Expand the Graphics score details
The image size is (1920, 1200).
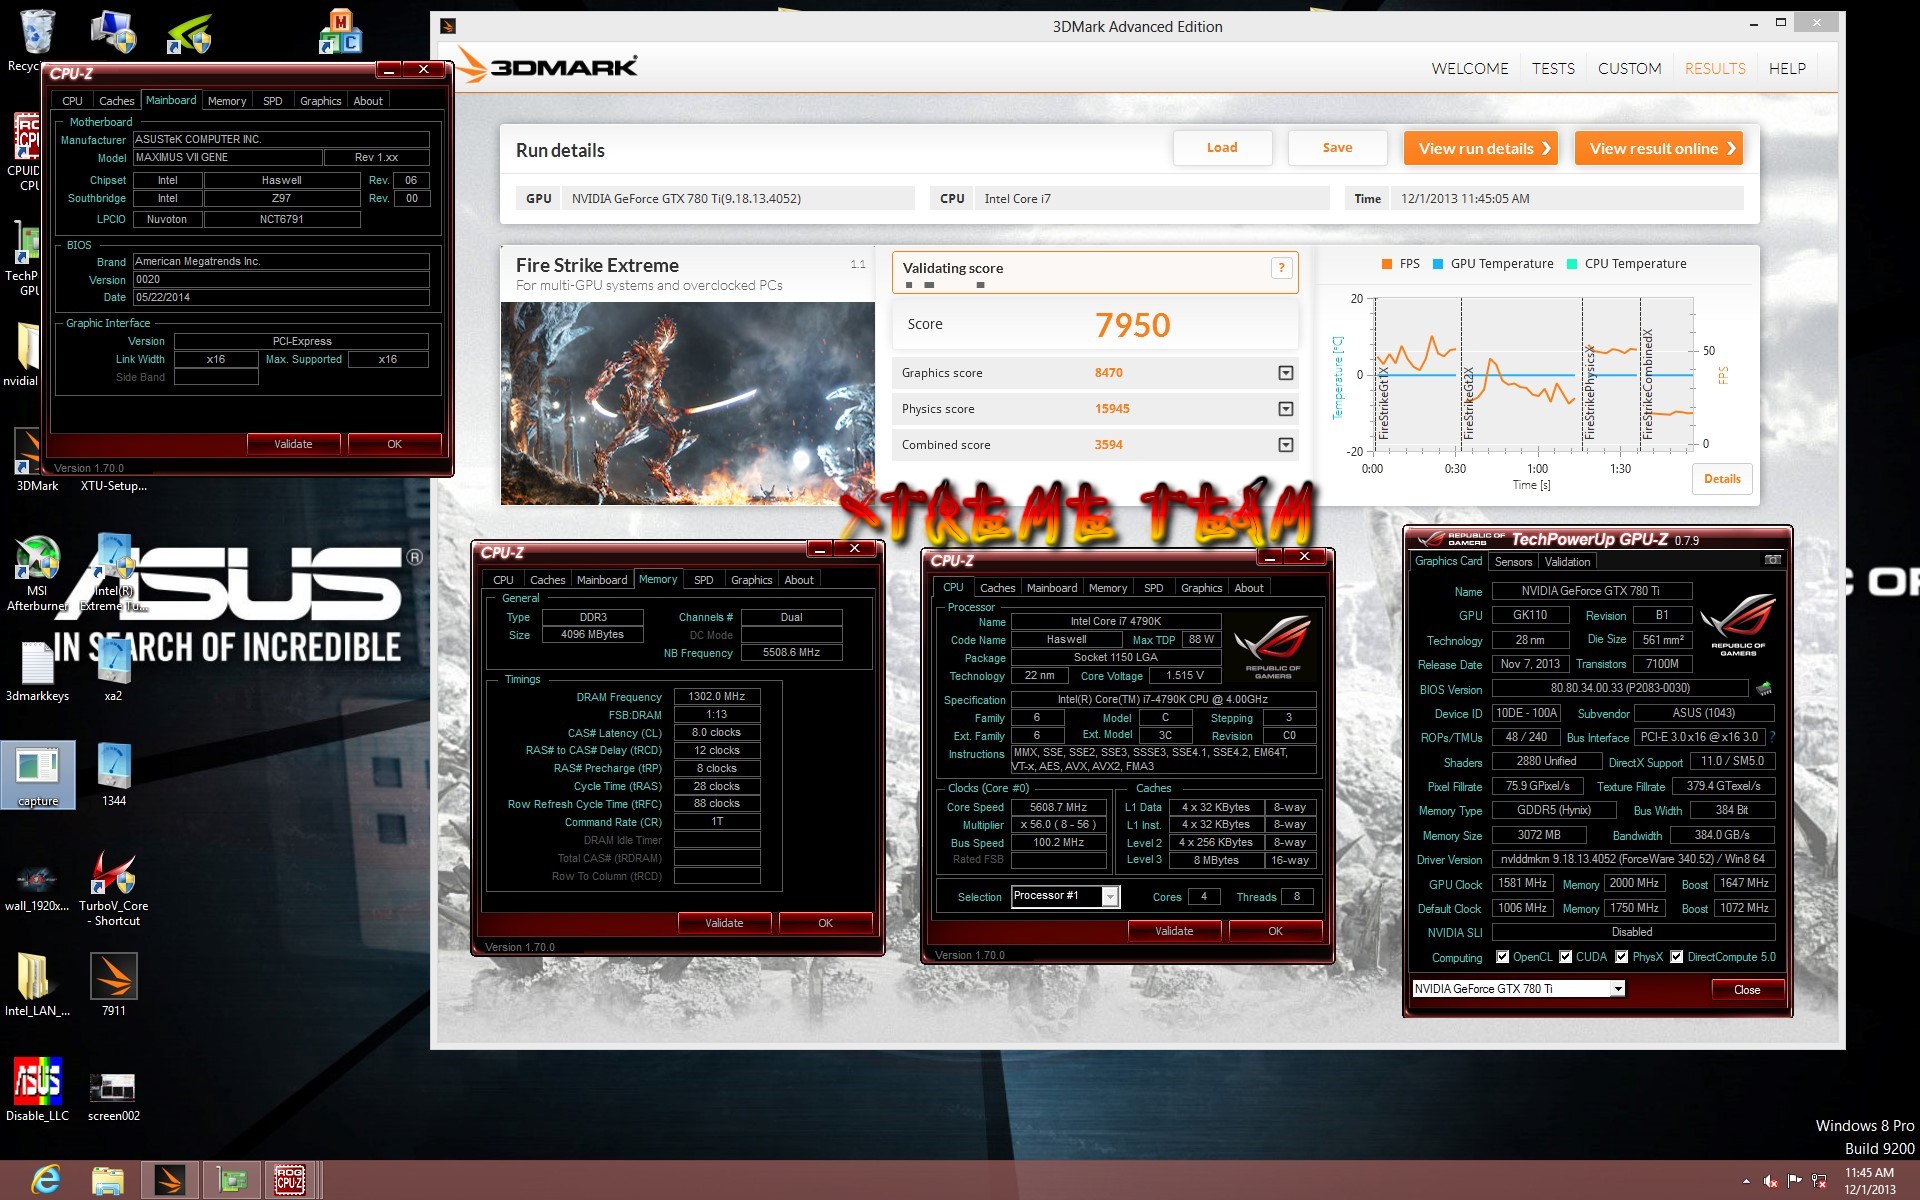point(1286,373)
